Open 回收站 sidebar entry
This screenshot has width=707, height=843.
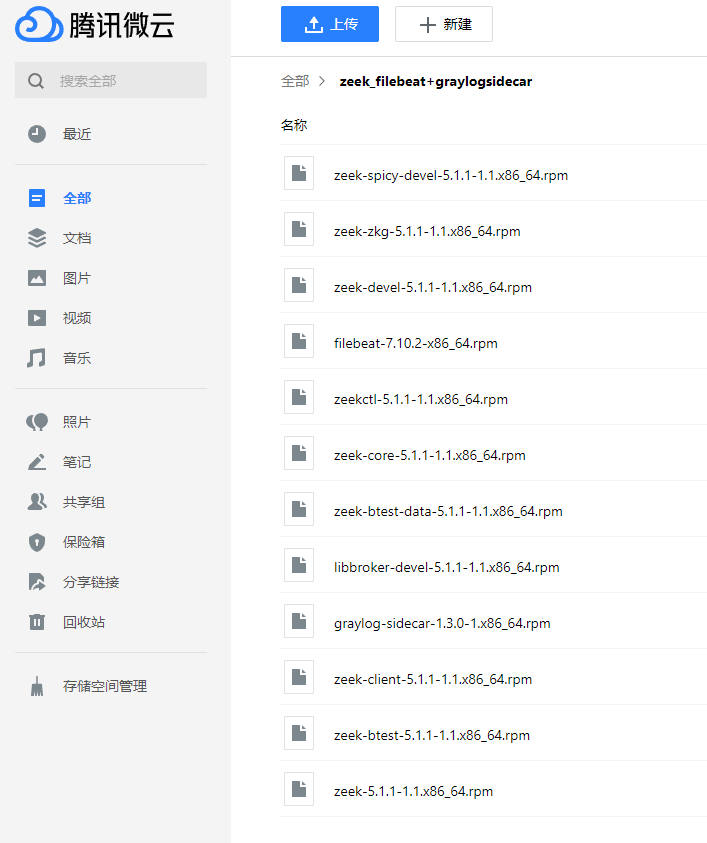84,622
